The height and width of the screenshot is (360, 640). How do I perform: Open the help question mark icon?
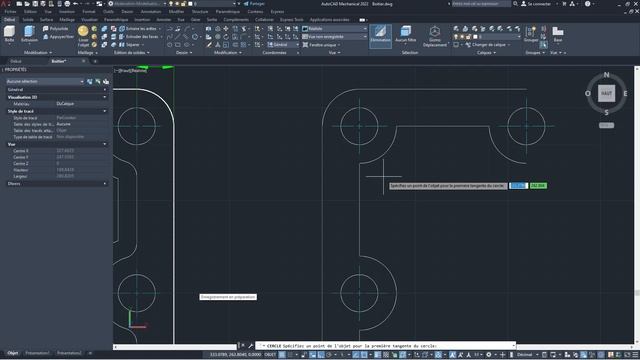pyautogui.click(x=587, y=4)
